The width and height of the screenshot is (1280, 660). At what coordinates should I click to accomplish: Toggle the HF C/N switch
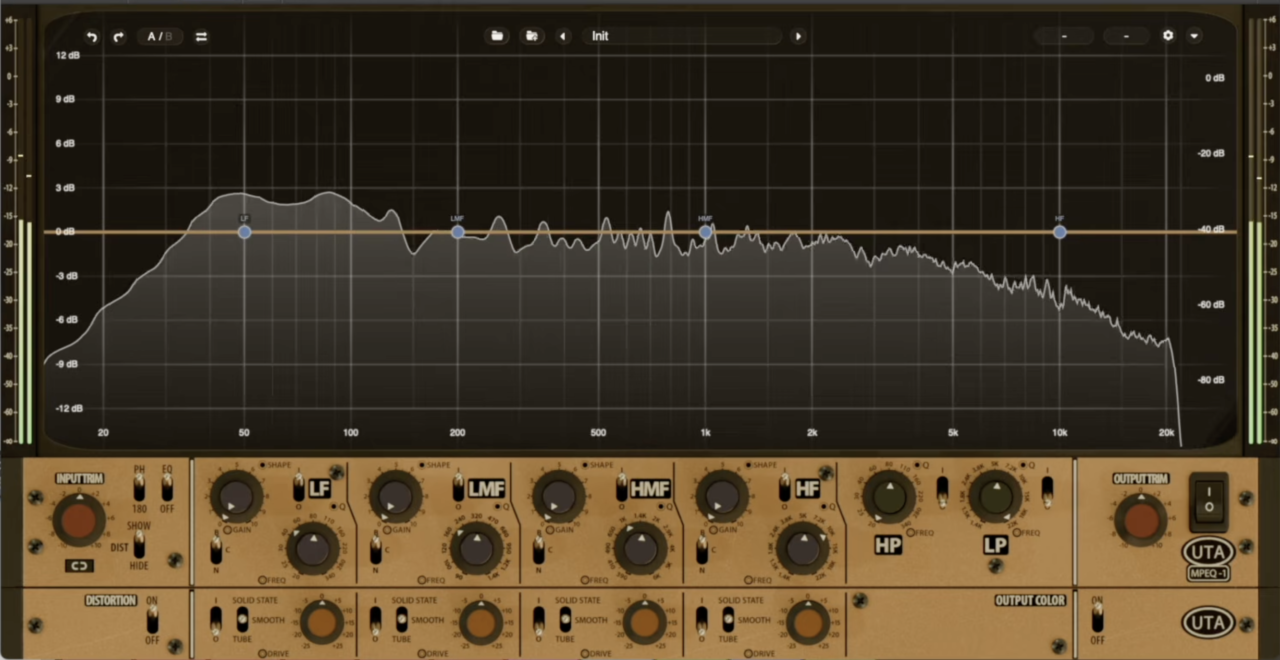click(702, 548)
